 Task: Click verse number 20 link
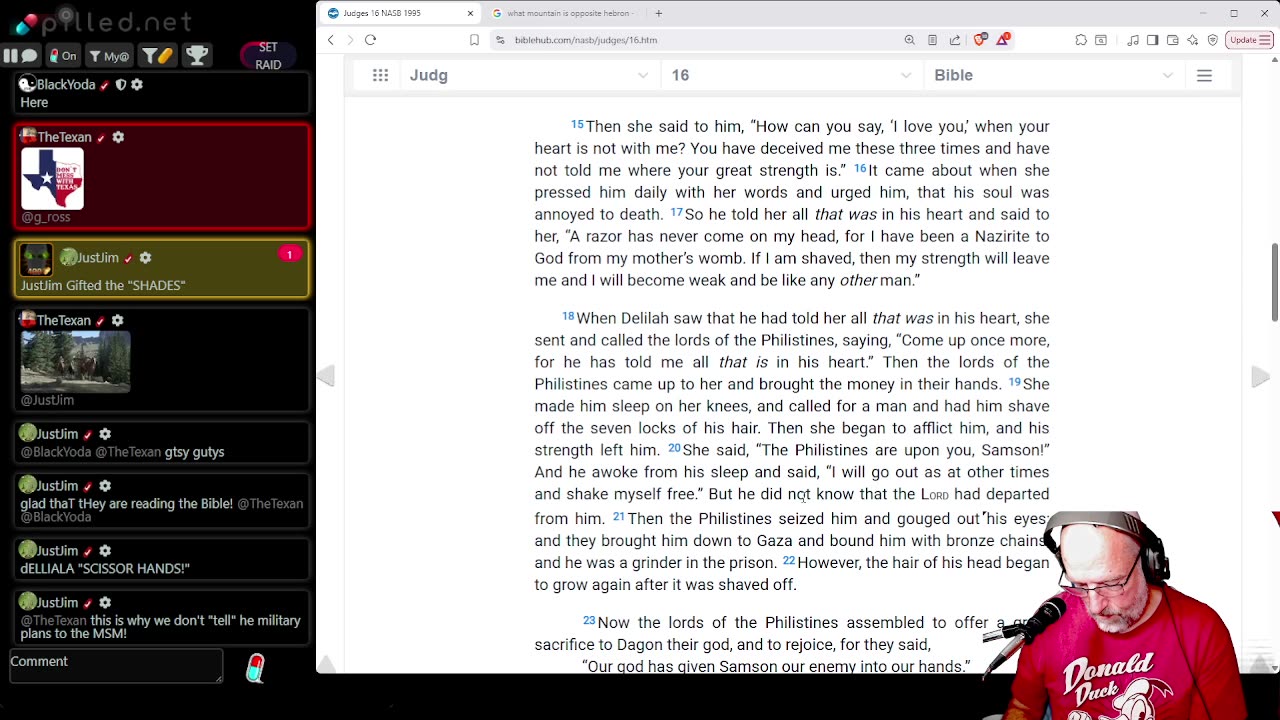674,448
